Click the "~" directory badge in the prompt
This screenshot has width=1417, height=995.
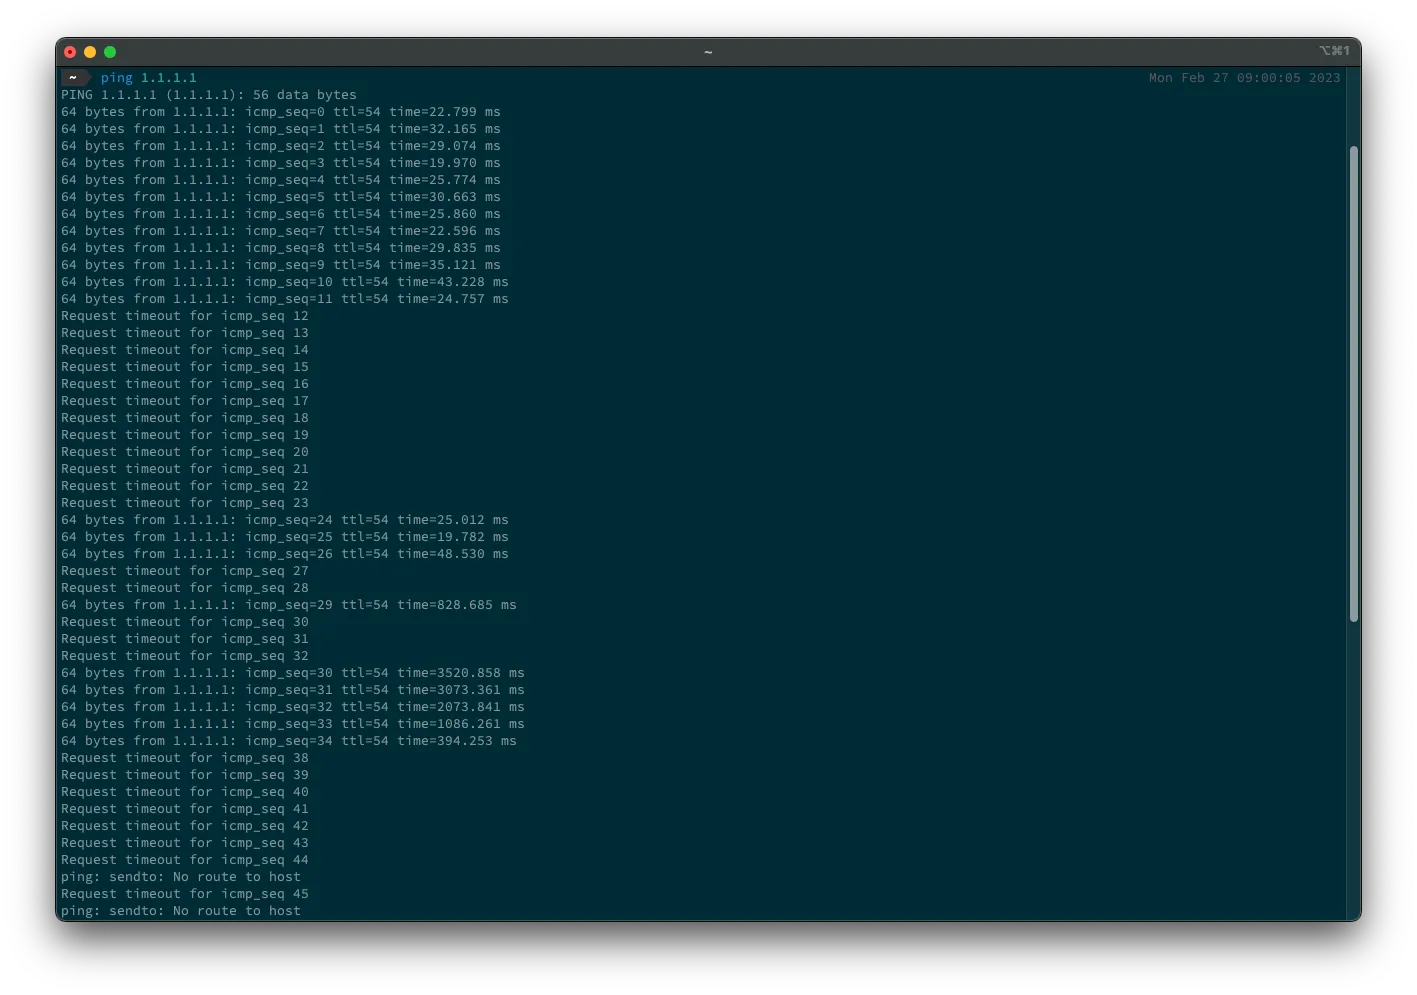coord(74,78)
